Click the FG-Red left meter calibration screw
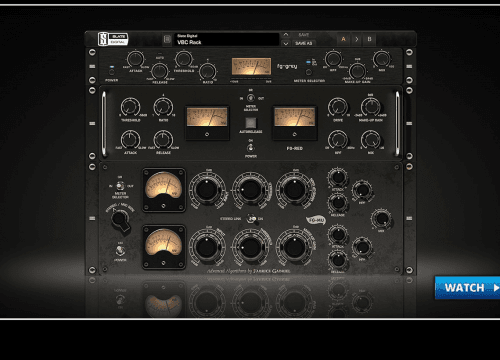This screenshot has height=360, width=500. click(207, 134)
